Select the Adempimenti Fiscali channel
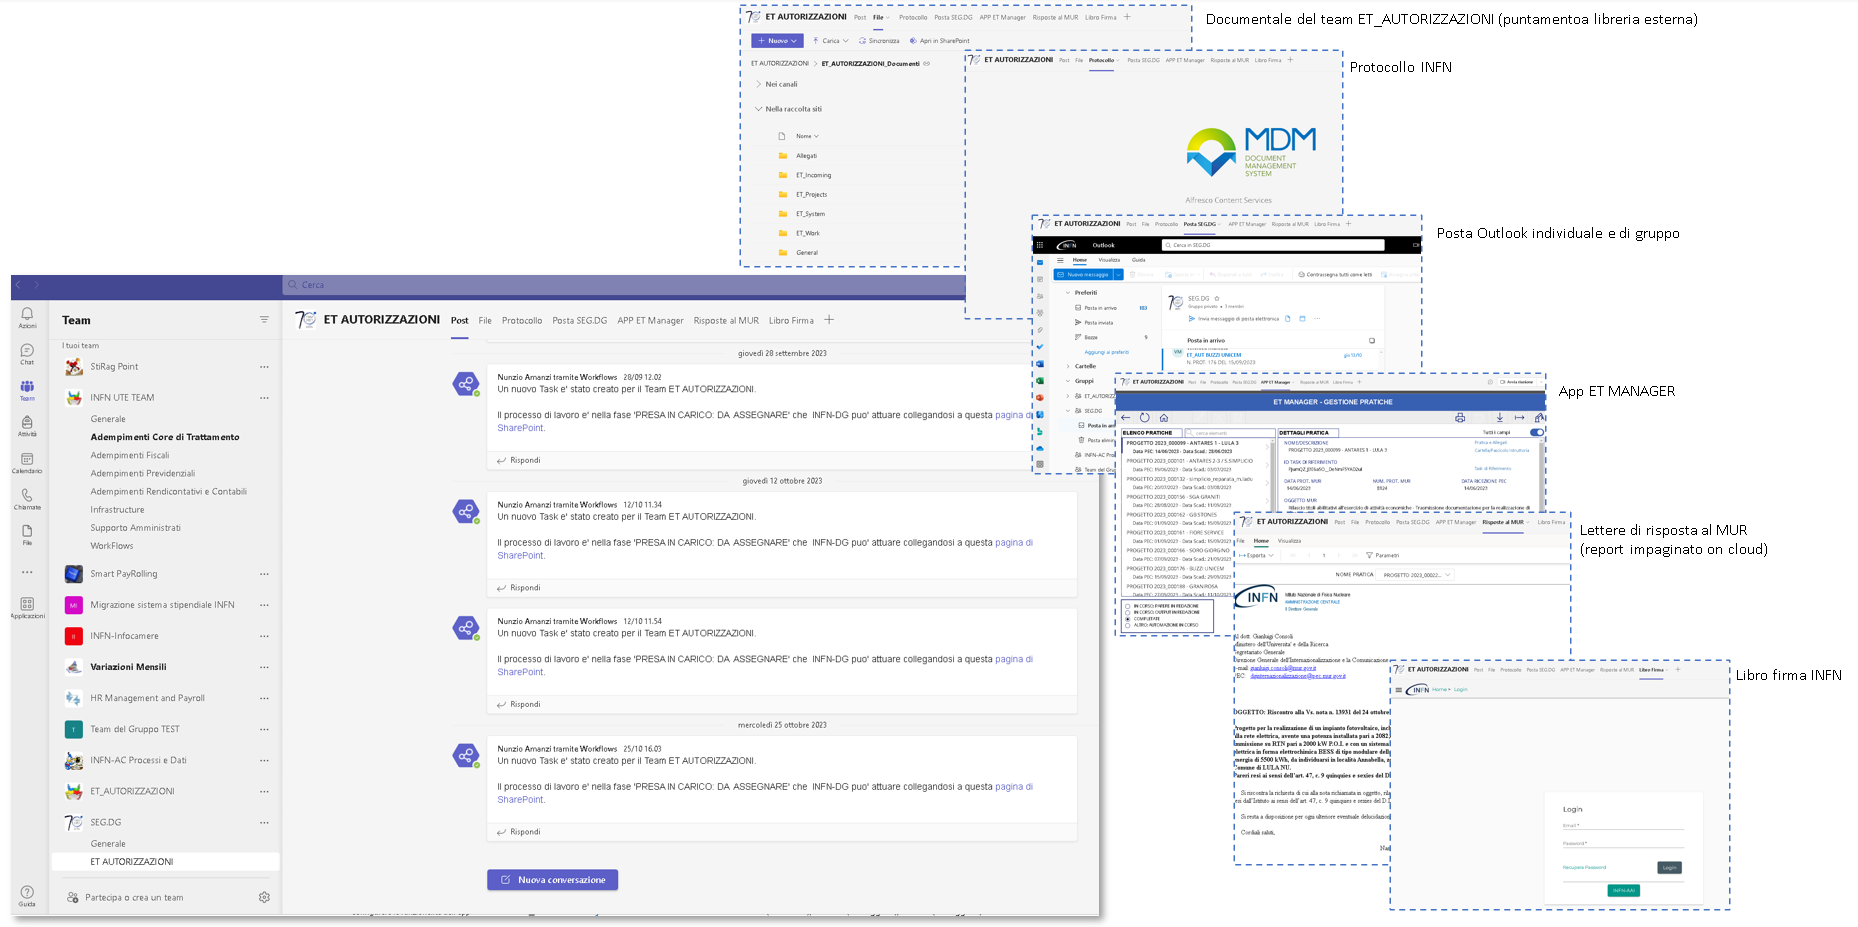 (130, 455)
